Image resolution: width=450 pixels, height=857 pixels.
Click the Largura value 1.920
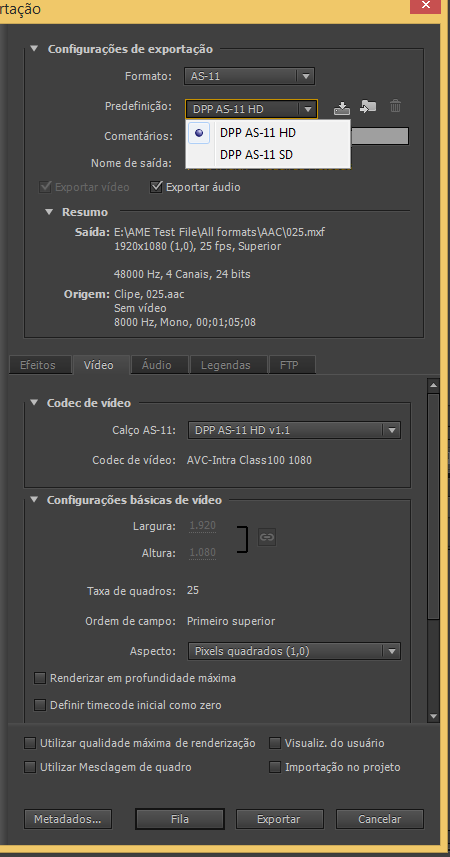coord(202,526)
